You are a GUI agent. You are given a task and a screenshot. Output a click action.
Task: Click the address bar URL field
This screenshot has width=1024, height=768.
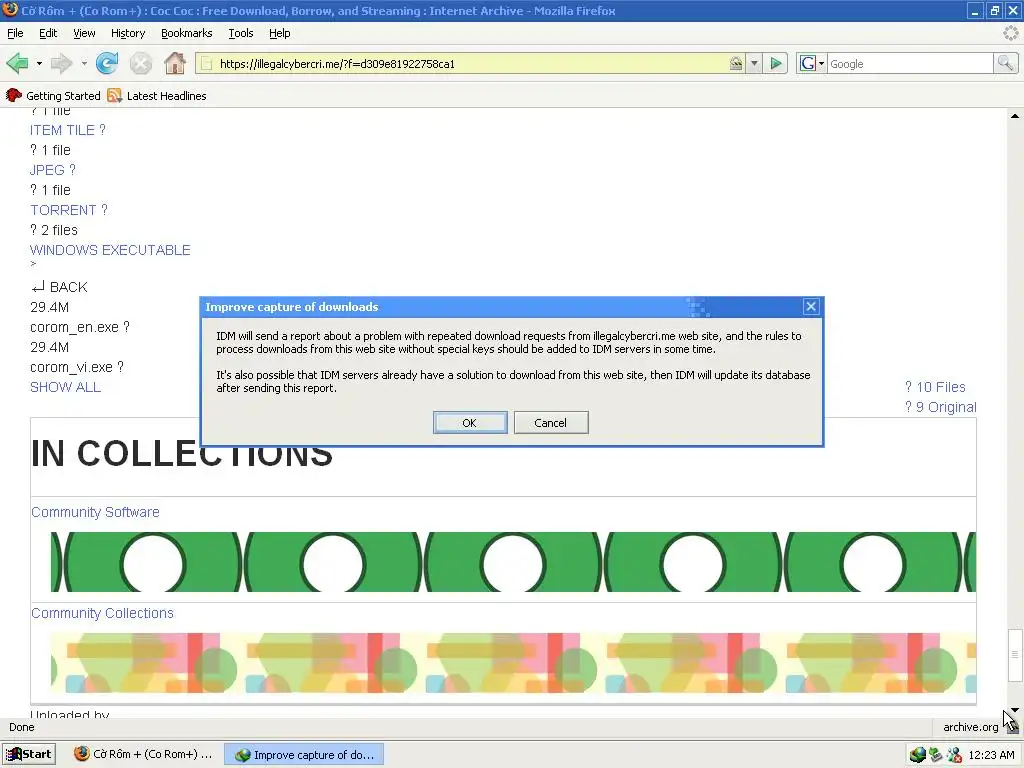470,63
